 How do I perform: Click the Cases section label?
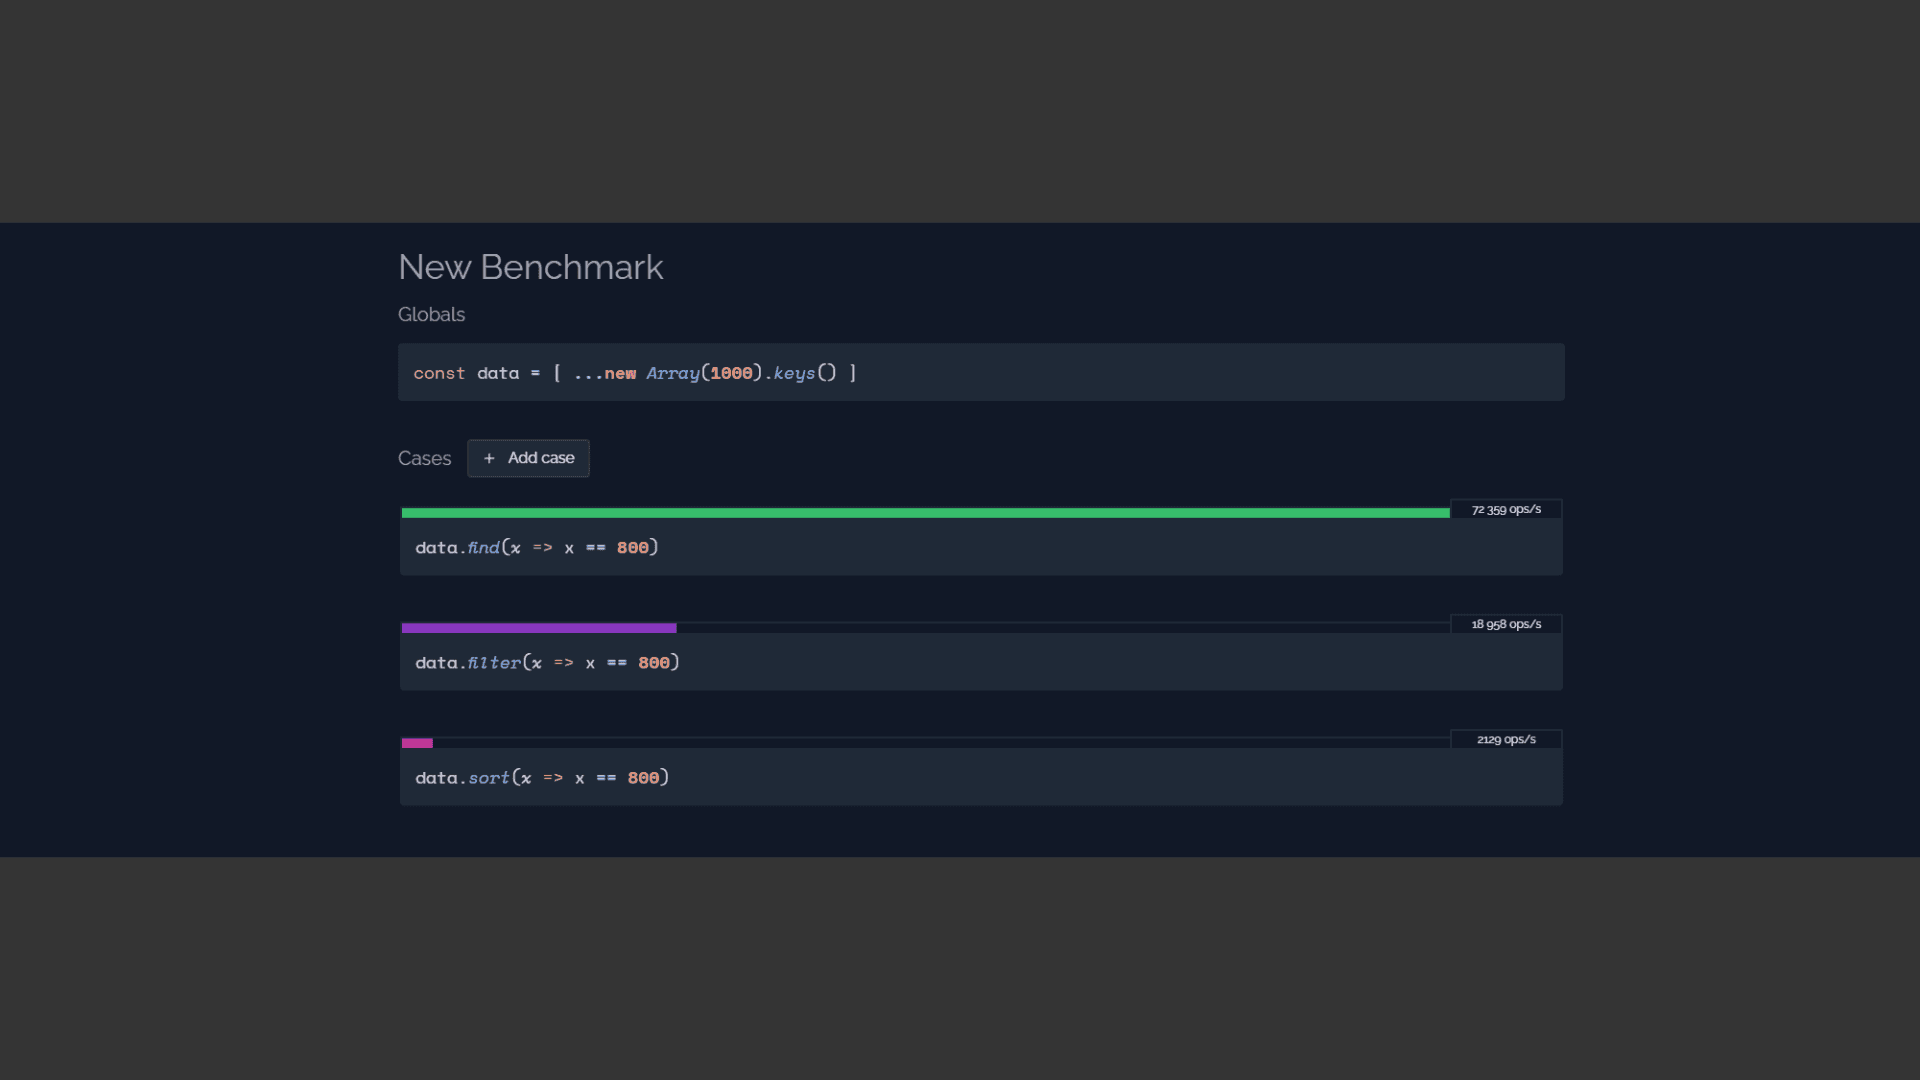point(424,458)
